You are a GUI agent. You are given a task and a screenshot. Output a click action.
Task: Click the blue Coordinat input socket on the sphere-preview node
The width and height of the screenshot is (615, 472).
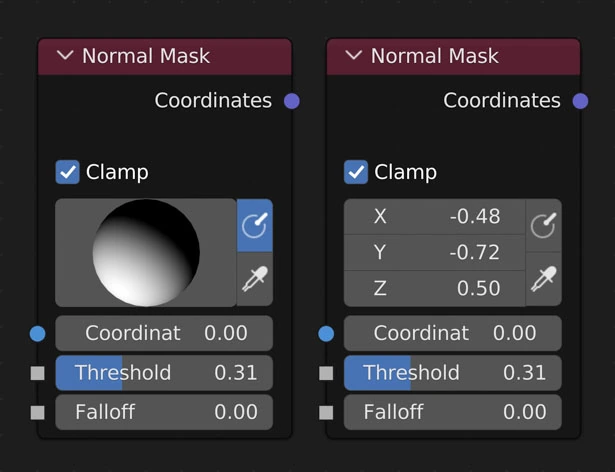coord(38,333)
